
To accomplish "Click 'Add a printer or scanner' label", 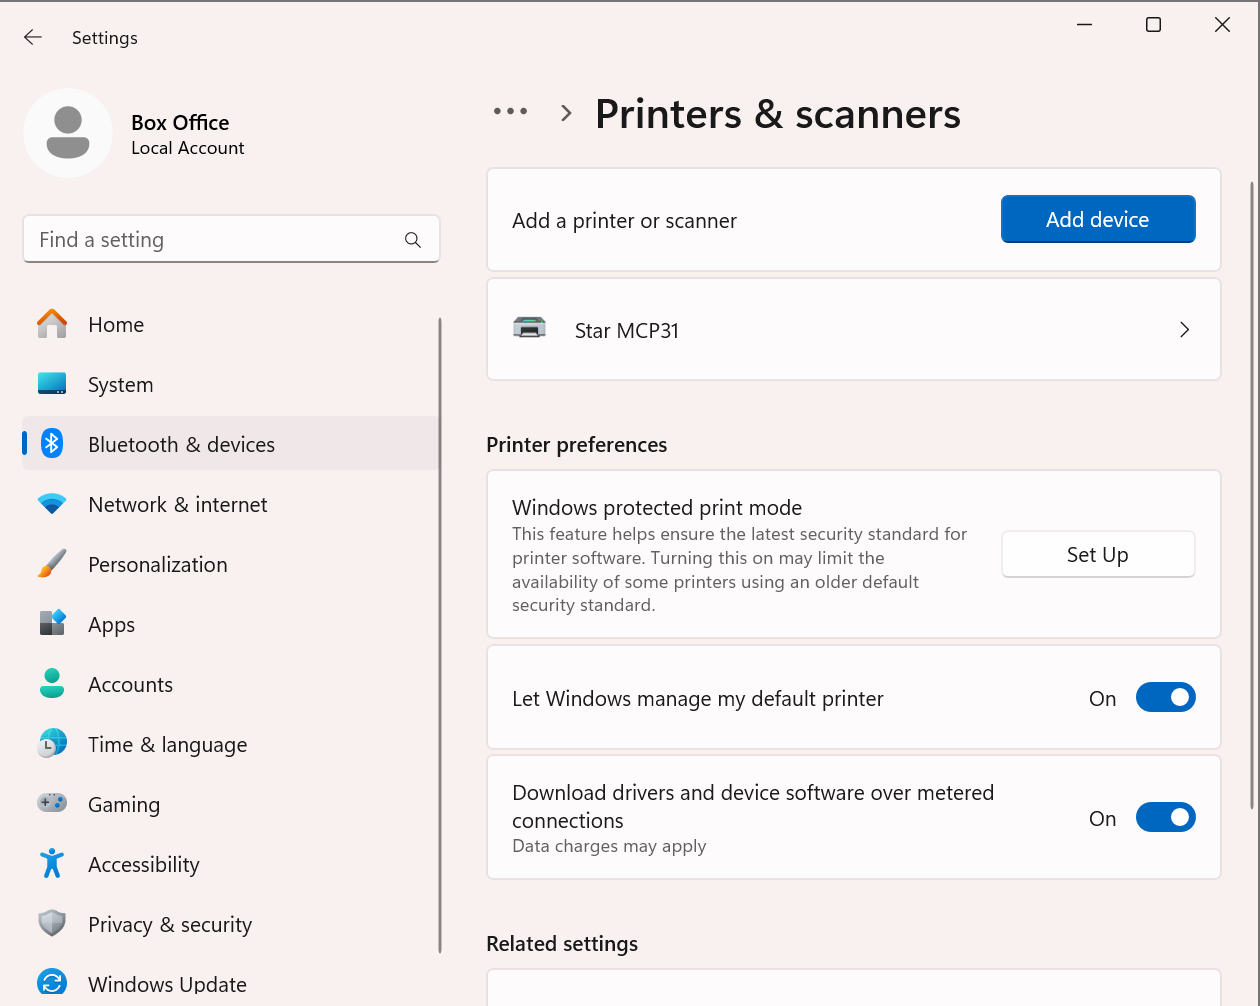I will pyautogui.click(x=624, y=221).
